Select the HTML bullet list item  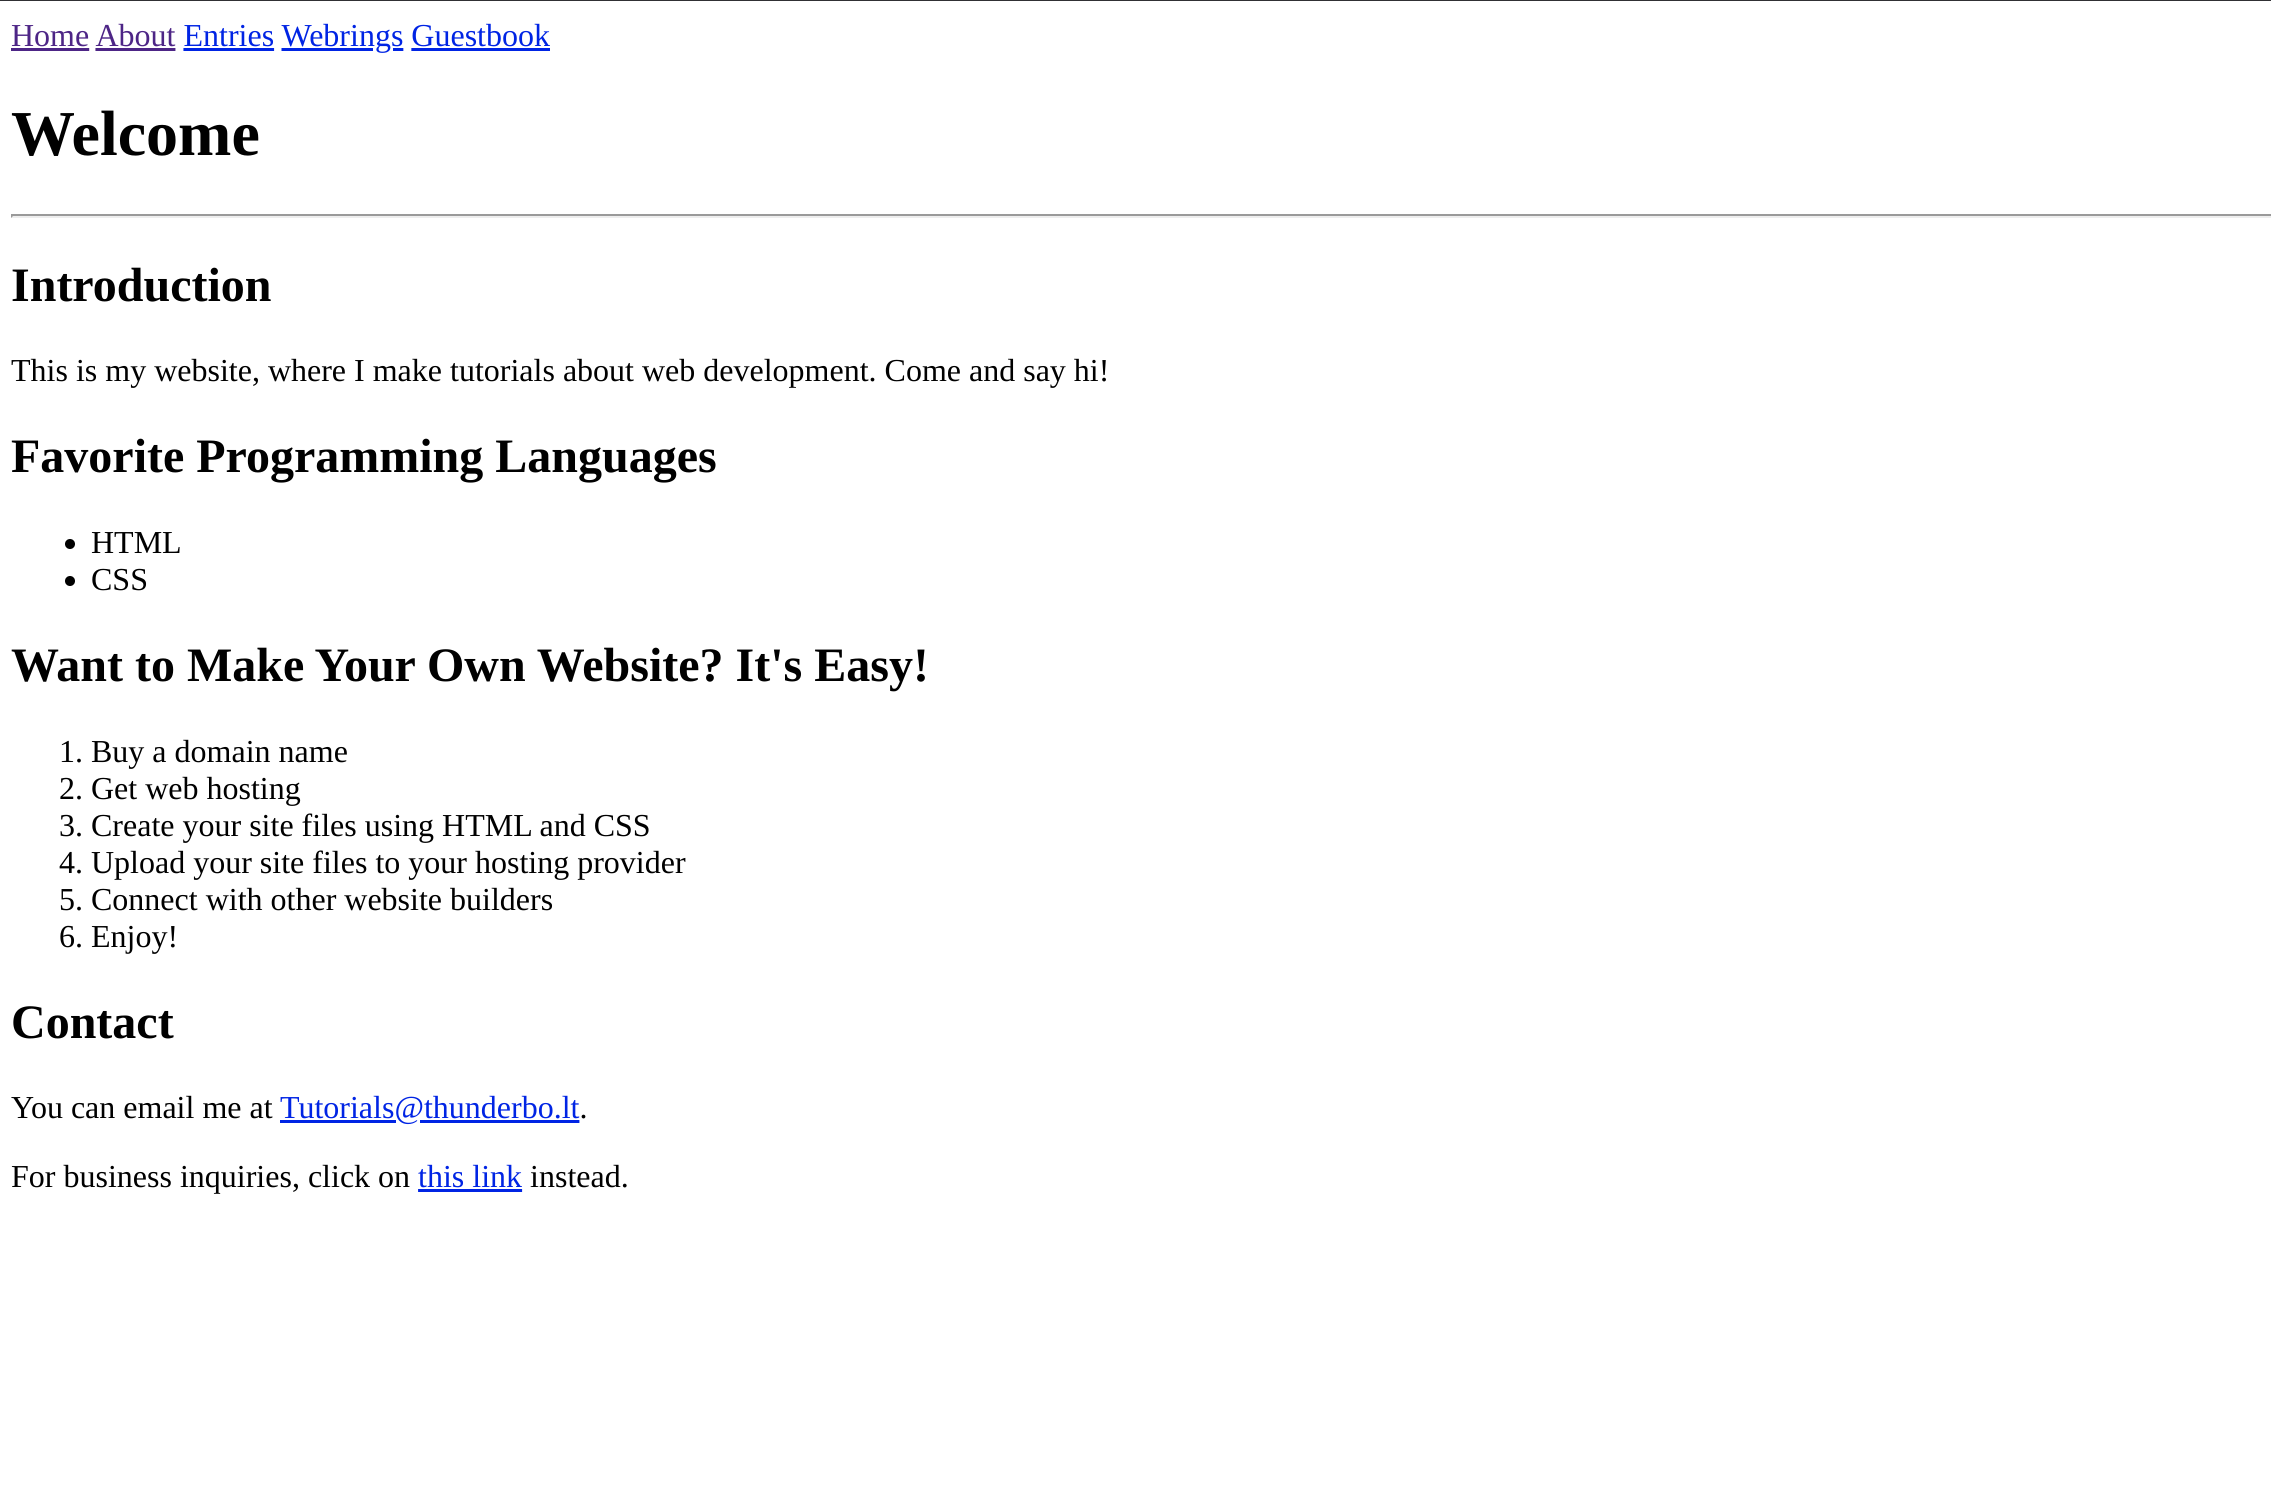pyautogui.click(x=135, y=543)
